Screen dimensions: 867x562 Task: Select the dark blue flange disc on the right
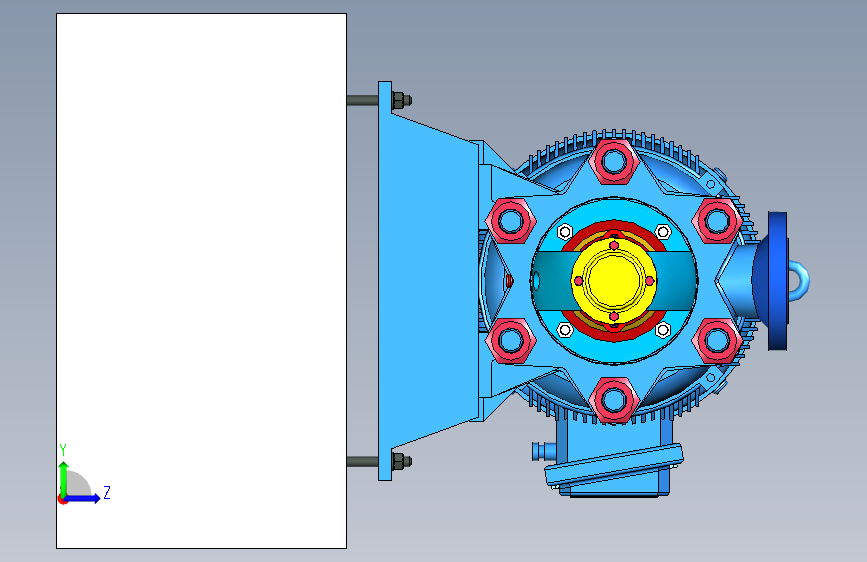tap(777, 281)
